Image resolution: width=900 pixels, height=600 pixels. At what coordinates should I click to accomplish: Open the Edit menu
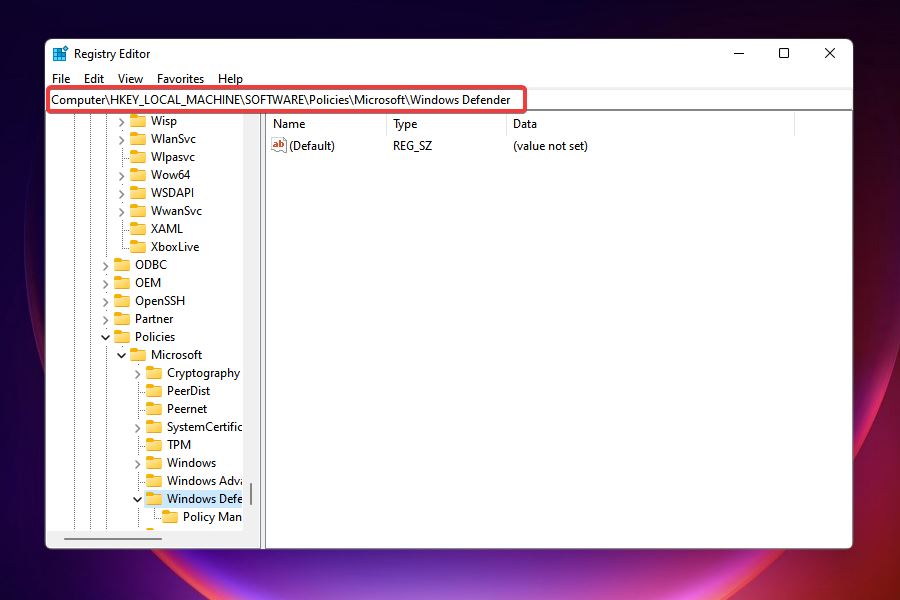(x=93, y=78)
